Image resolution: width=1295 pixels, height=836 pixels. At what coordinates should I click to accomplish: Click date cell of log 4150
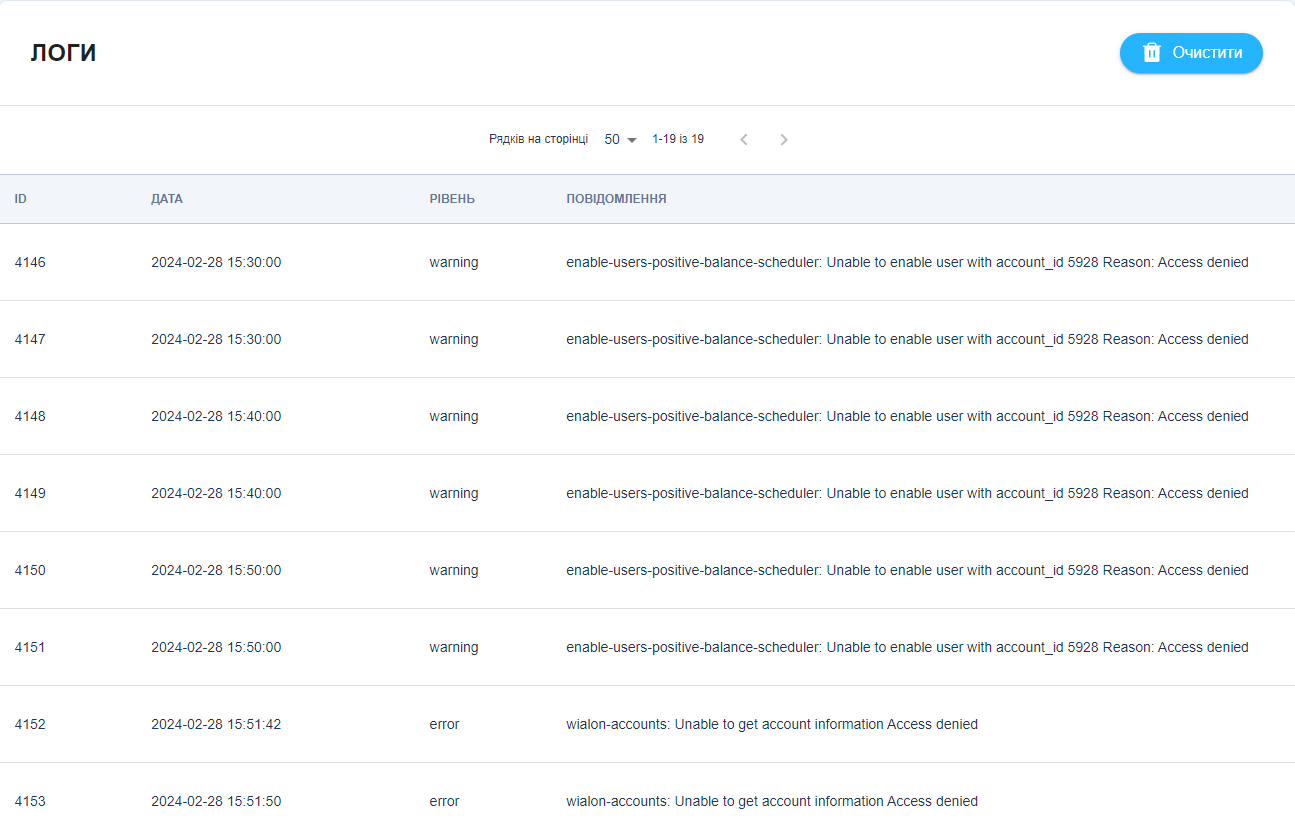[216, 570]
